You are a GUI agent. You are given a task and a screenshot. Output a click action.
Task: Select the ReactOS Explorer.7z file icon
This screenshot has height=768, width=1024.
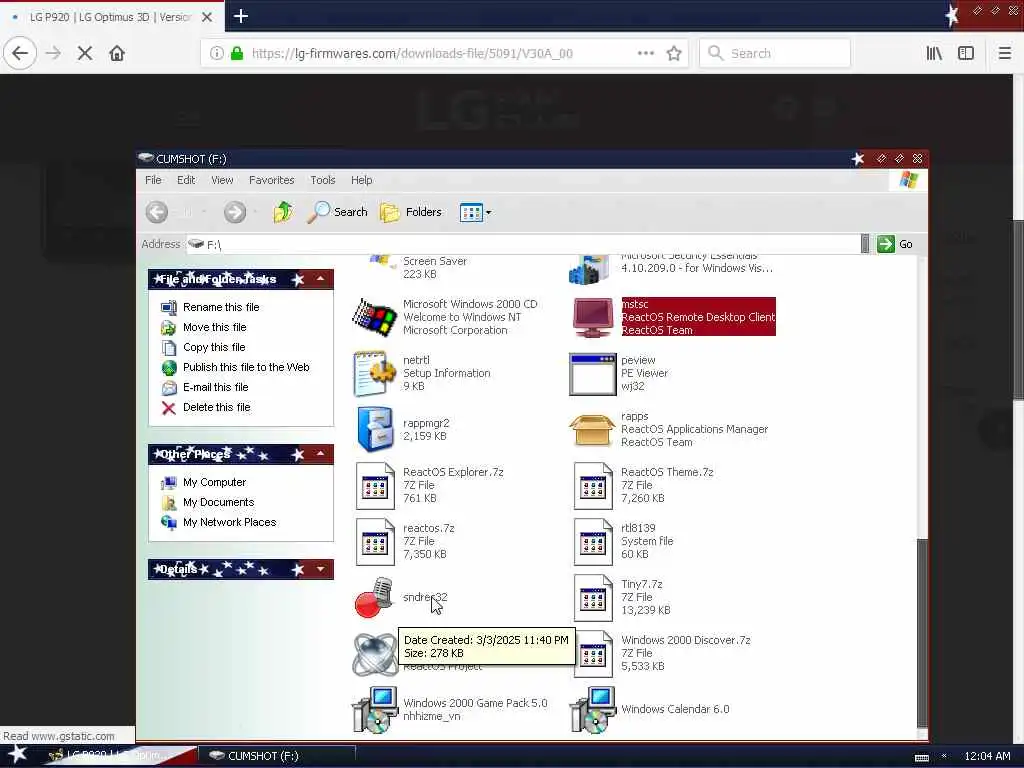click(375, 485)
